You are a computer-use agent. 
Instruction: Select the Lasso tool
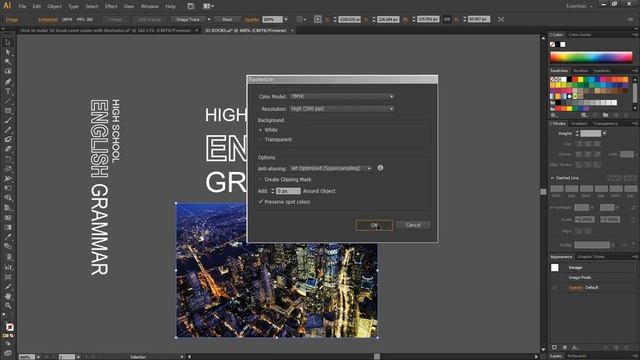click(x=8, y=71)
